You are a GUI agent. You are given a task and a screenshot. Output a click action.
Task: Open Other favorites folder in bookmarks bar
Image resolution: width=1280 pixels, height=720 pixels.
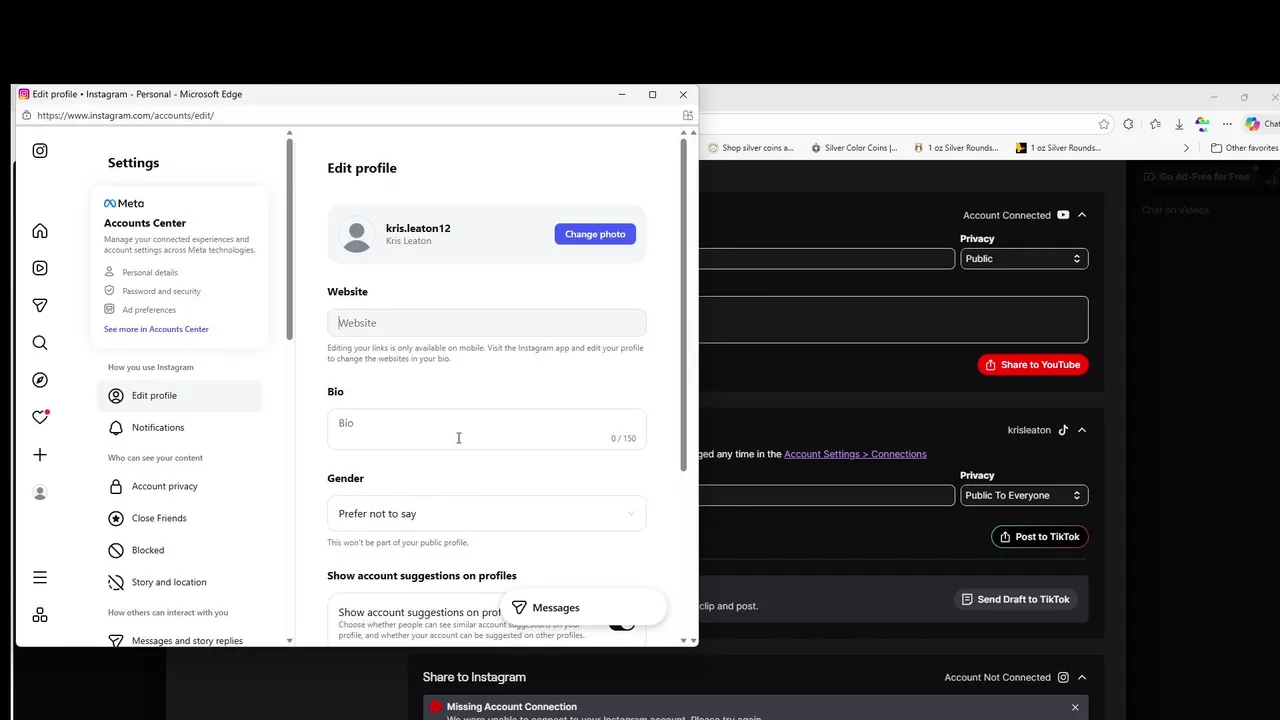click(1244, 148)
